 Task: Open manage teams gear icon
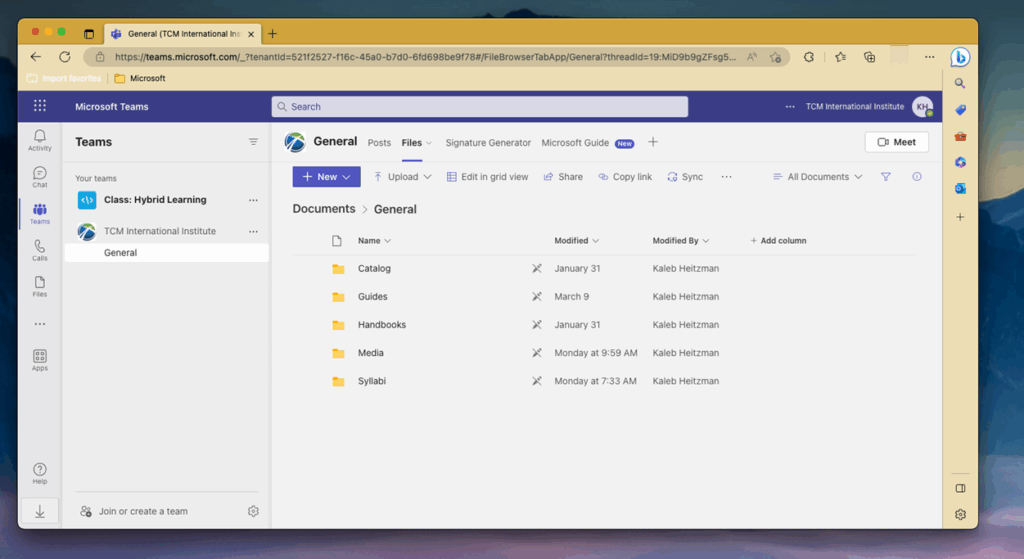pos(253,511)
